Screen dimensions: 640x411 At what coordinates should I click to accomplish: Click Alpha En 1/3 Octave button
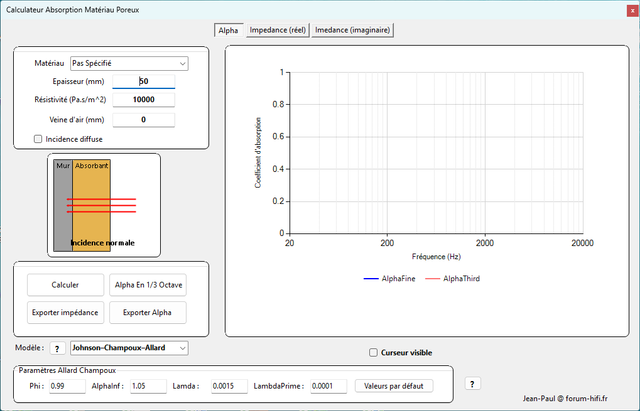(148, 285)
